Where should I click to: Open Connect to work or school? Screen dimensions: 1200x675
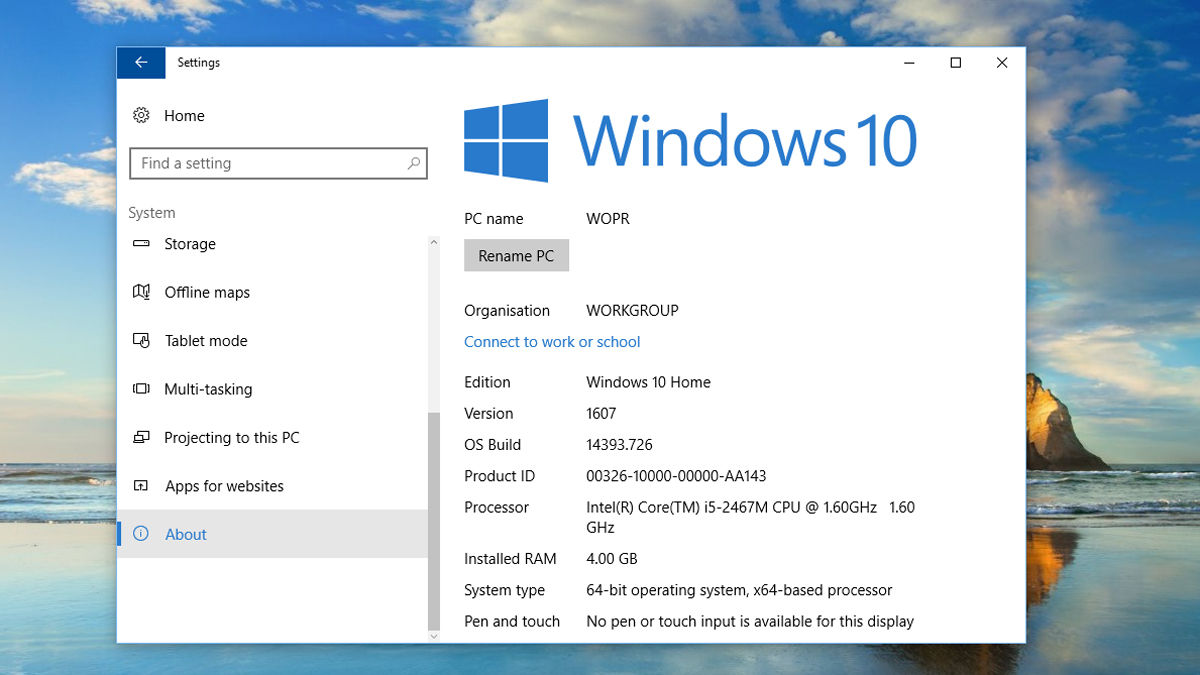552,342
